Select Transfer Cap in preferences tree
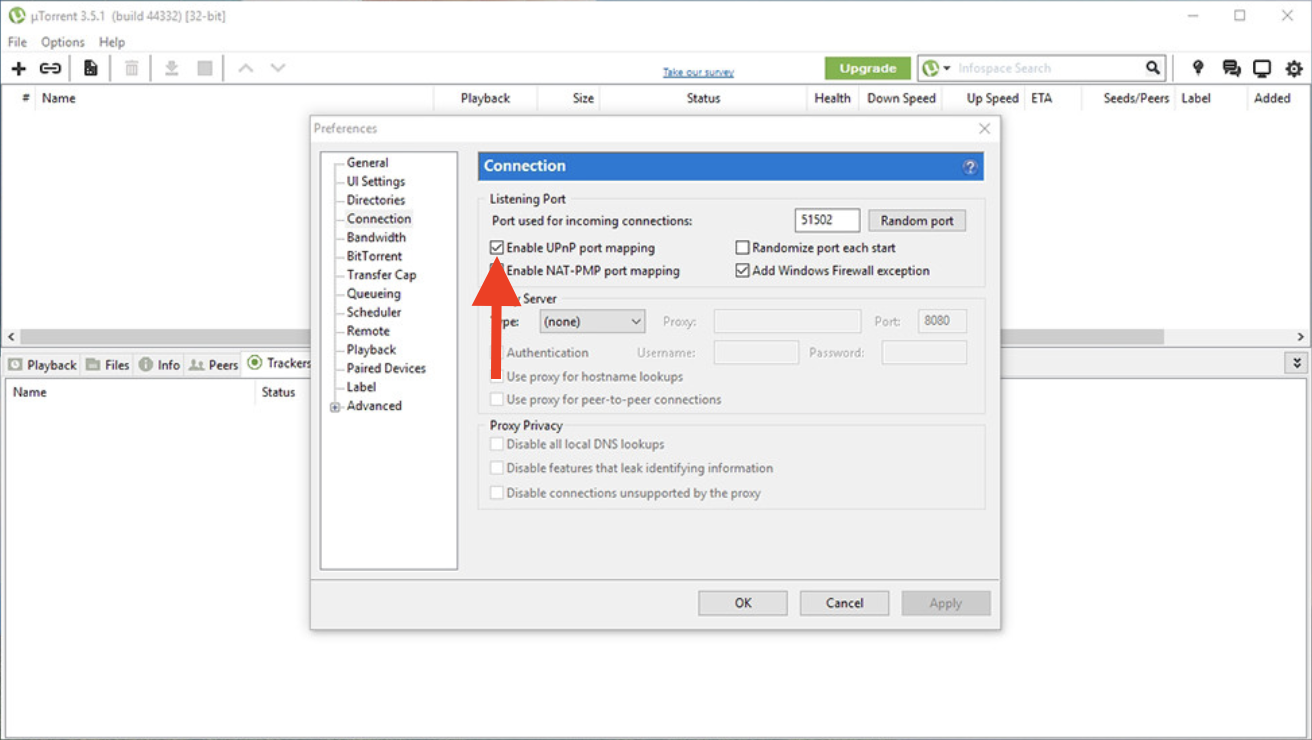 click(x=381, y=275)
